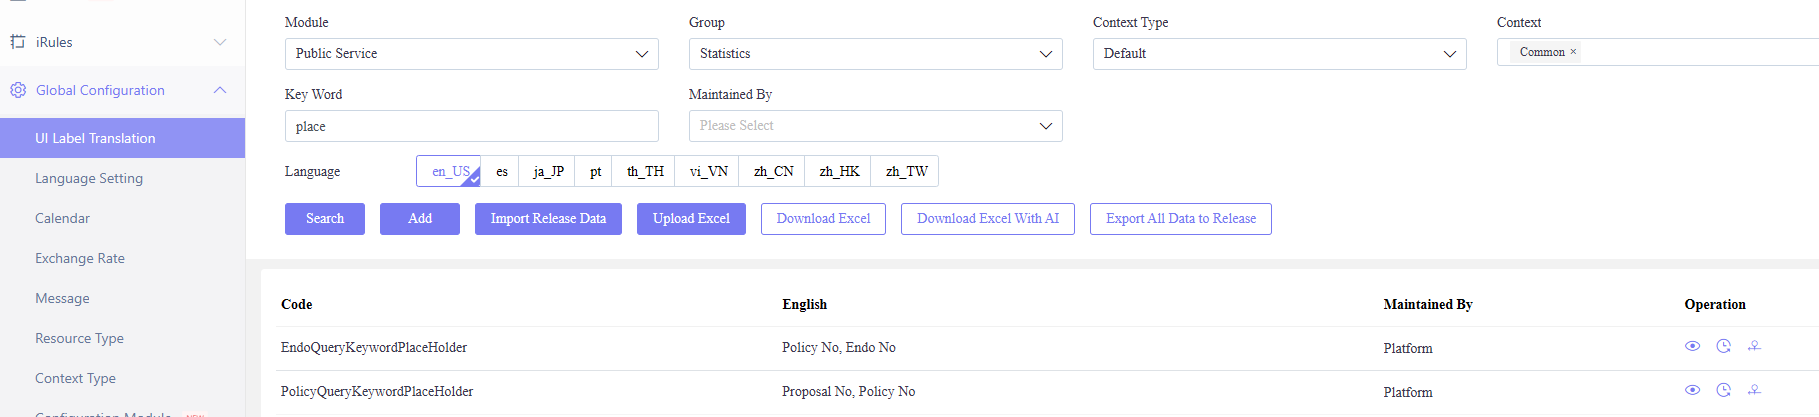Screen dimensions: 1819x417
Task: Select the zh_CN language option
Action: [x=773, y=171]
